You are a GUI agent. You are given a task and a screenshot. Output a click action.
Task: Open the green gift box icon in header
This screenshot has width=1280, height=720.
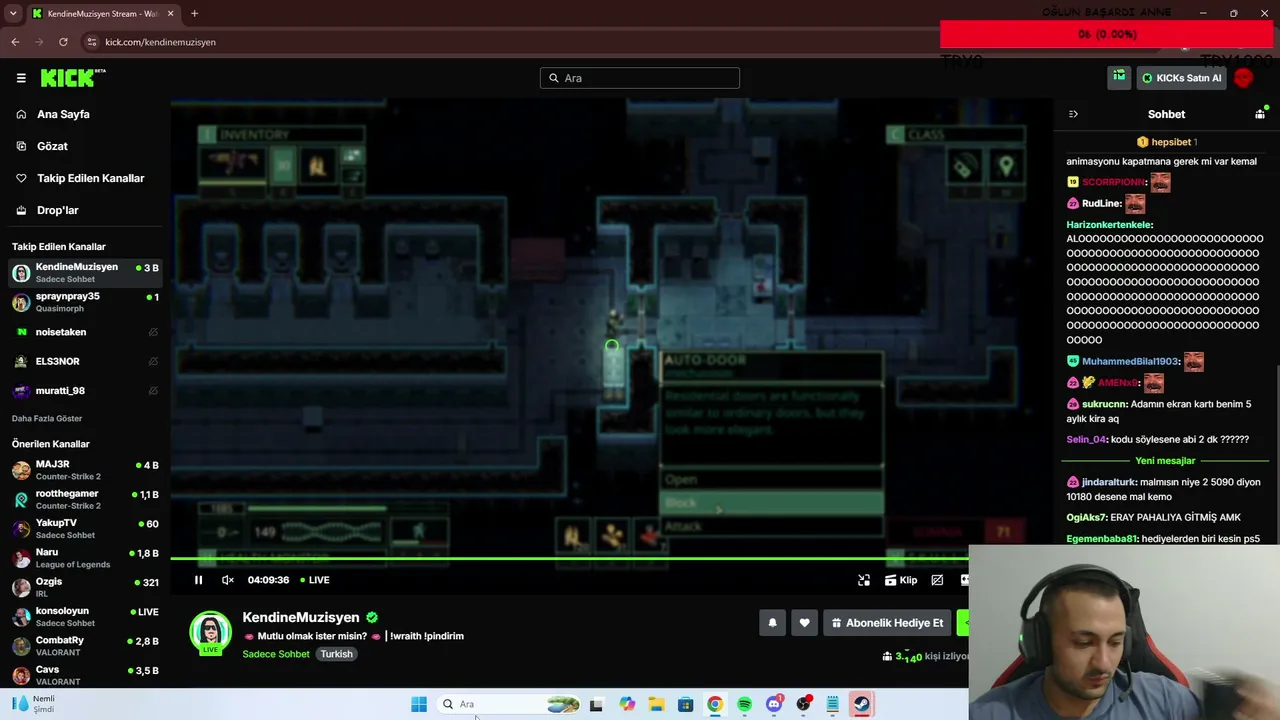click(x=1119, y=77)
